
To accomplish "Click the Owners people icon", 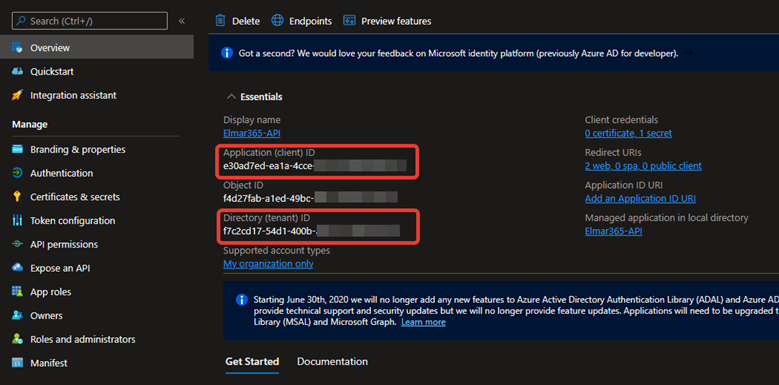I will point(17,315).
